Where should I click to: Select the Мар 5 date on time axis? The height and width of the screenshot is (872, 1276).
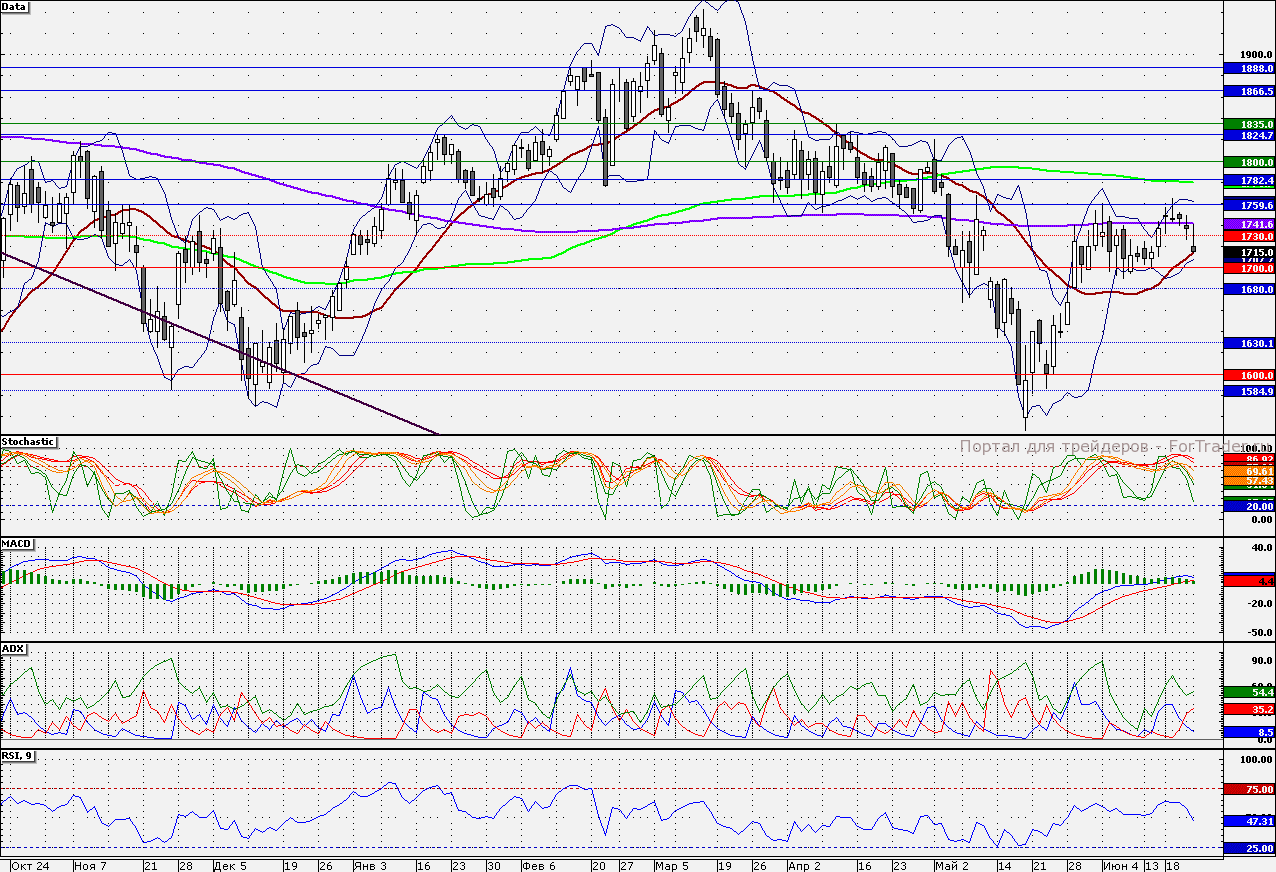click(x=672, y=865)
